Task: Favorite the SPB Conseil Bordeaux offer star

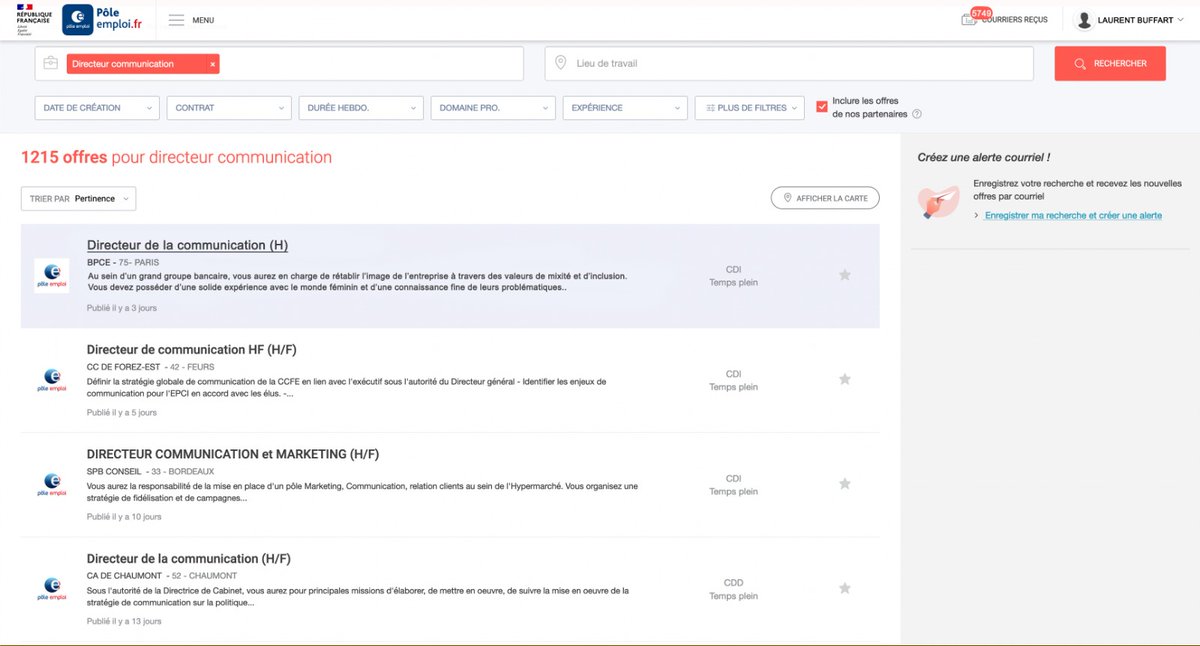Action: tap(845, 484)
